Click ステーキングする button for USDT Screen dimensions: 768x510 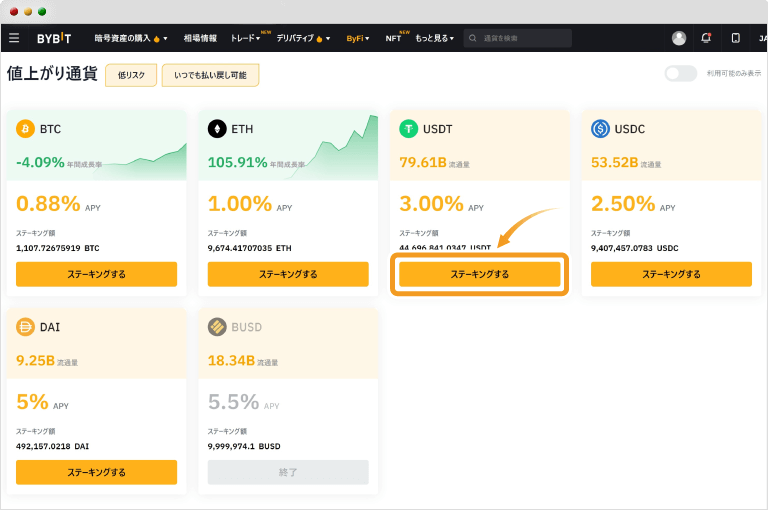479,274
